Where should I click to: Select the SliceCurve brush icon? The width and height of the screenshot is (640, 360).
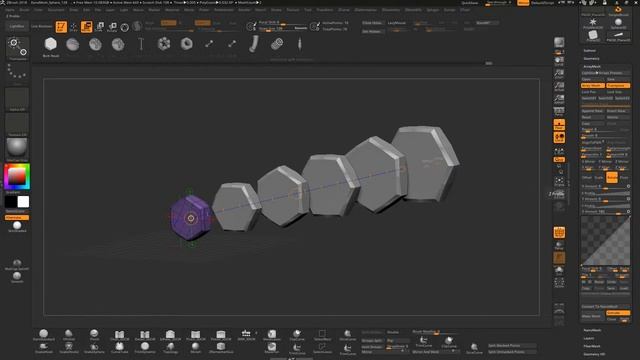[347, 336]
